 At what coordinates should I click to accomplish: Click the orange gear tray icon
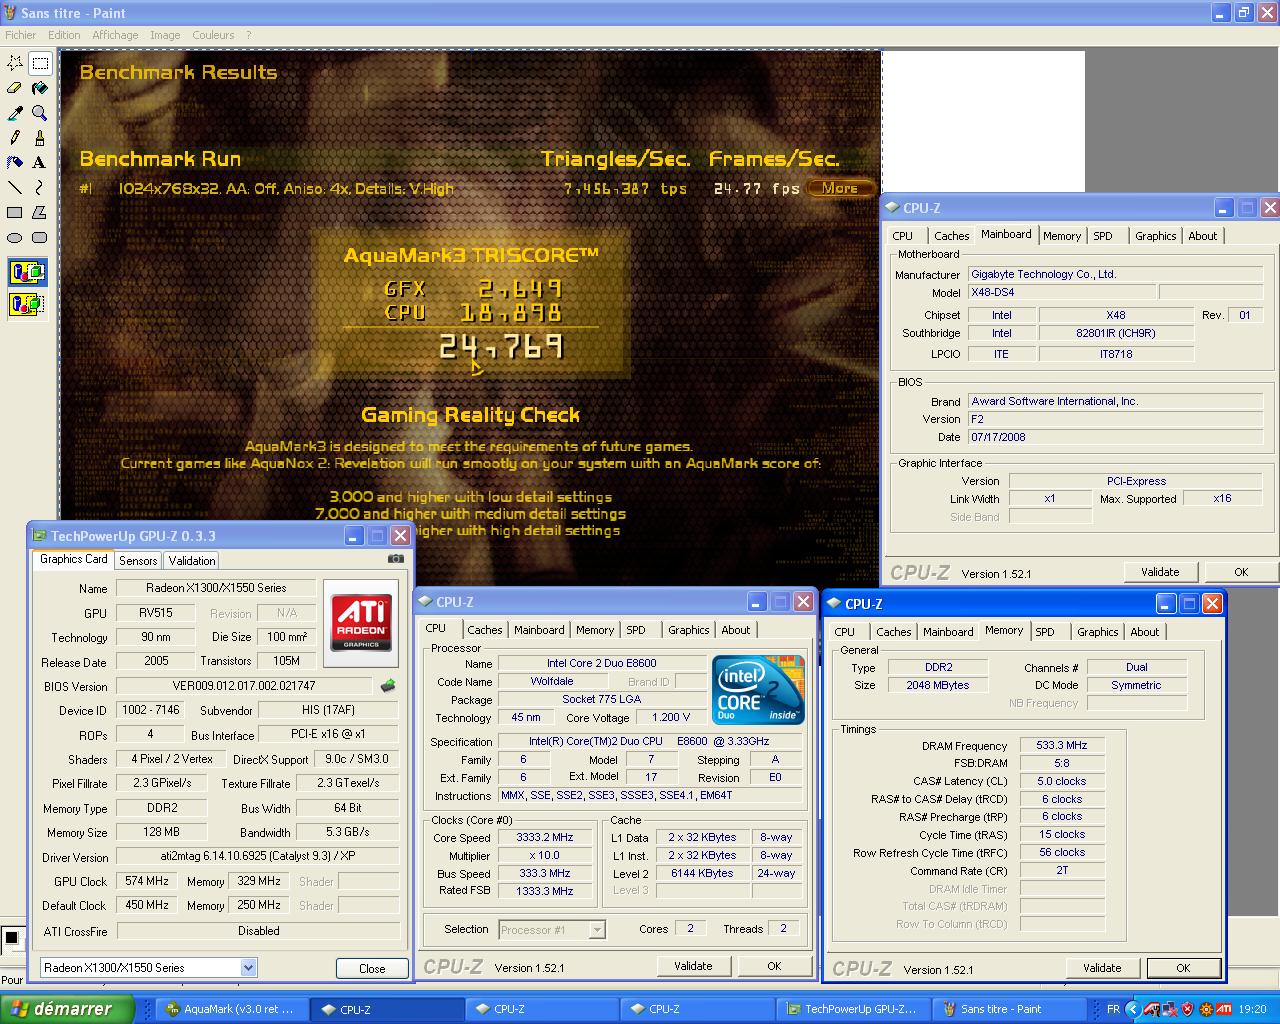pyautogui.click(x=1206, y=1009)
